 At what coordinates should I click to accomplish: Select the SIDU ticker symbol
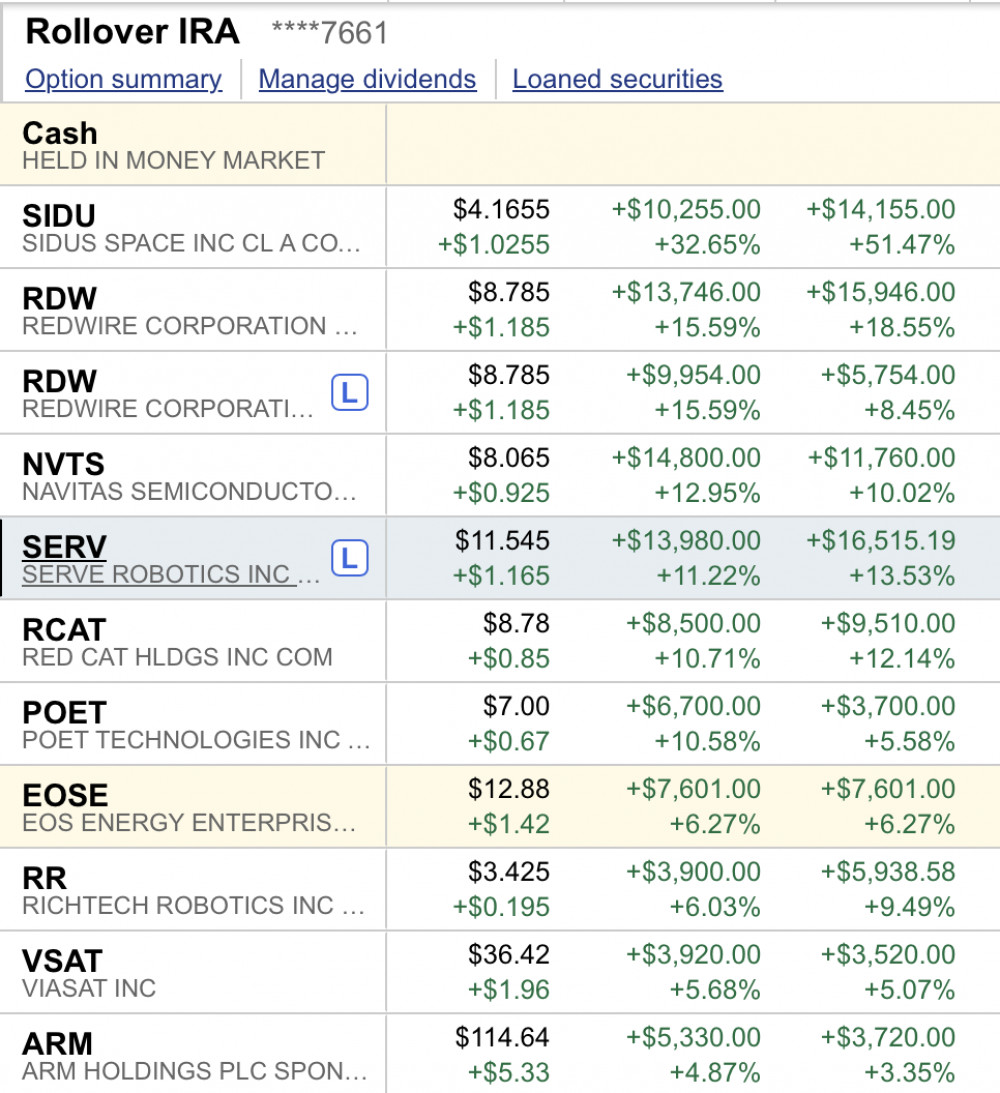click(59, 216)
